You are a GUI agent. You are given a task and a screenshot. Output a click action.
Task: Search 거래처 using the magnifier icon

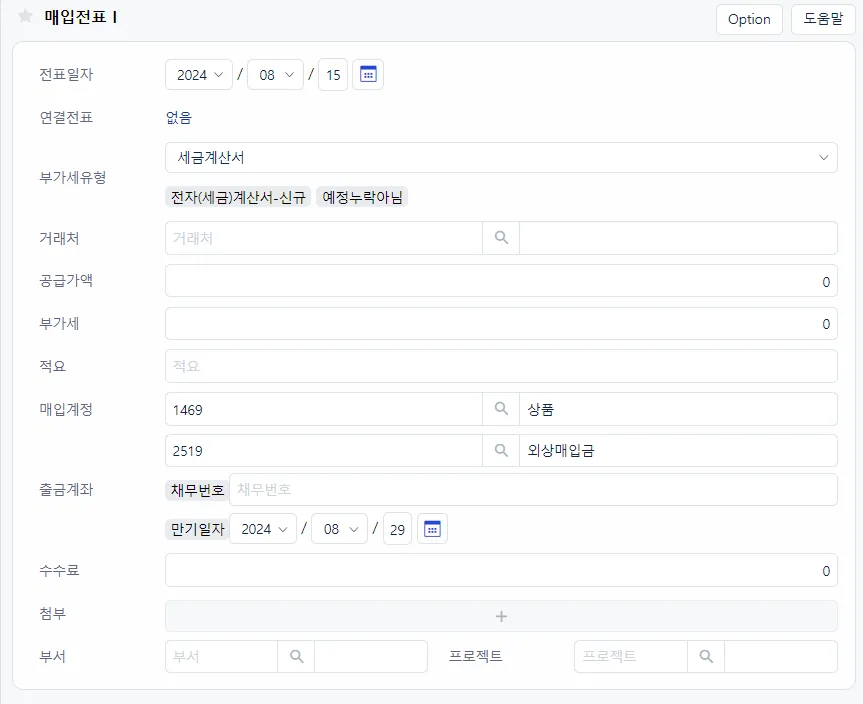pyautogui.click(x=501, y=238)
